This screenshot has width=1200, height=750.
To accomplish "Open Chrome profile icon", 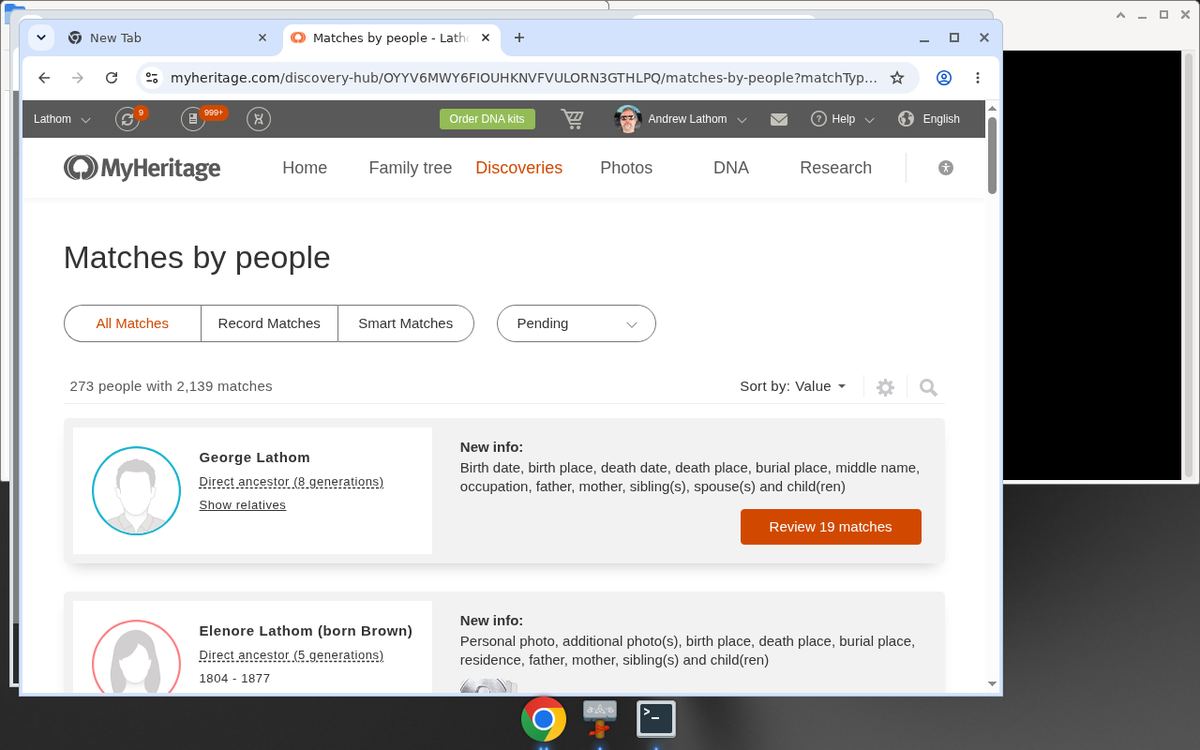I will [944, 77].
